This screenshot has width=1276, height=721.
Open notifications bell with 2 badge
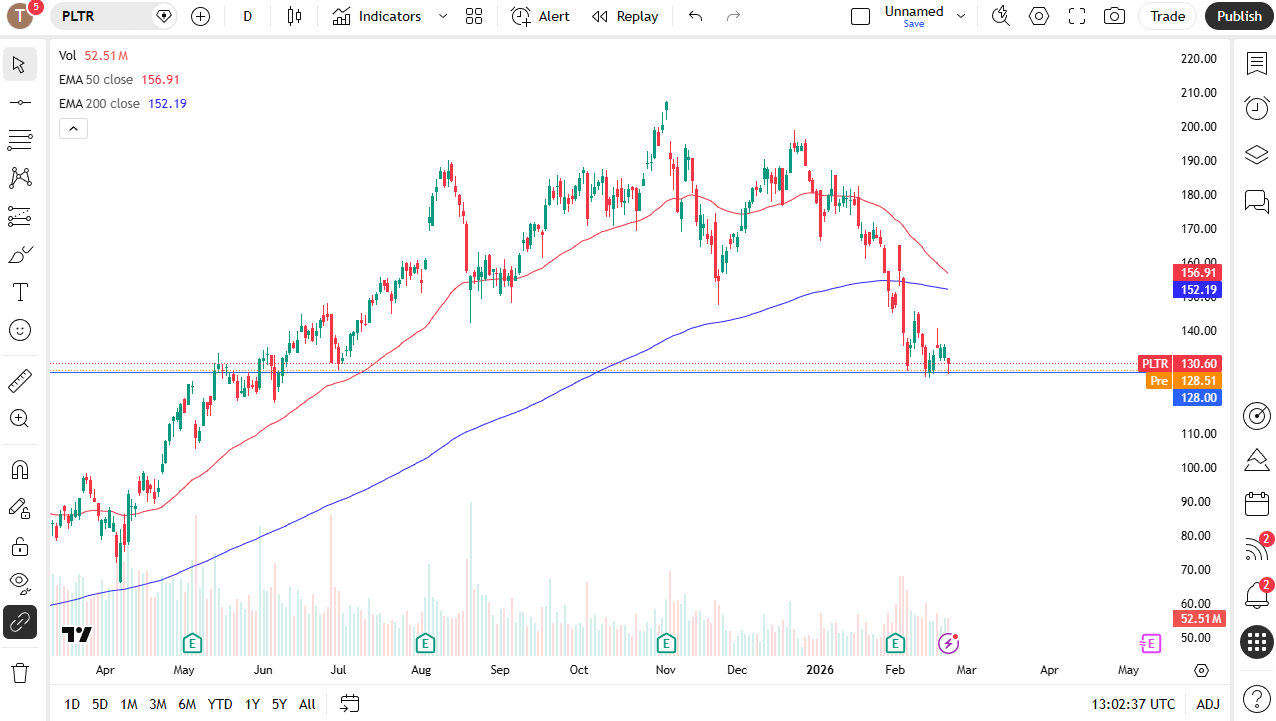1256,595
